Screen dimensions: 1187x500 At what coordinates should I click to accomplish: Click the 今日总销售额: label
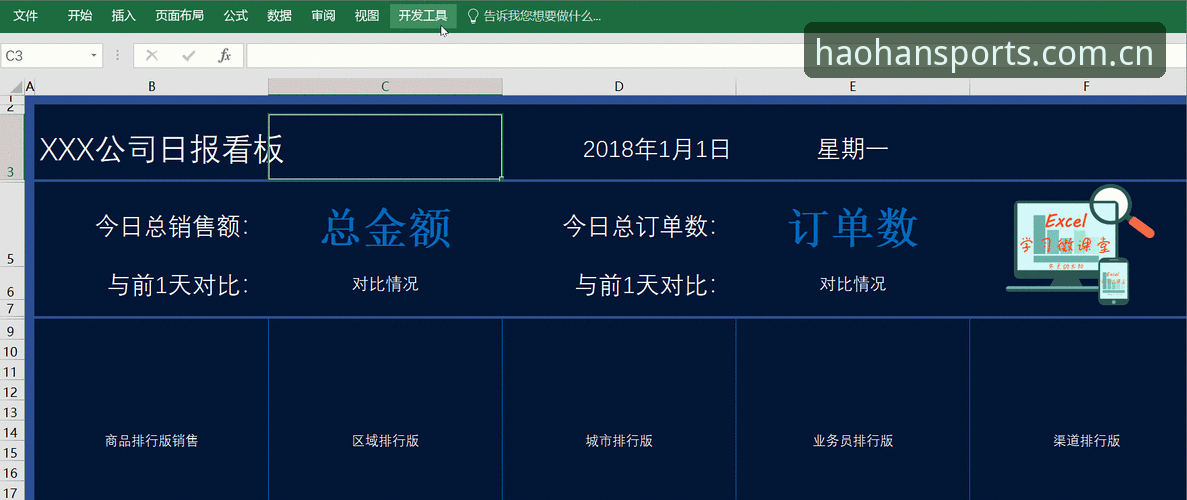[x=172, y=227]
